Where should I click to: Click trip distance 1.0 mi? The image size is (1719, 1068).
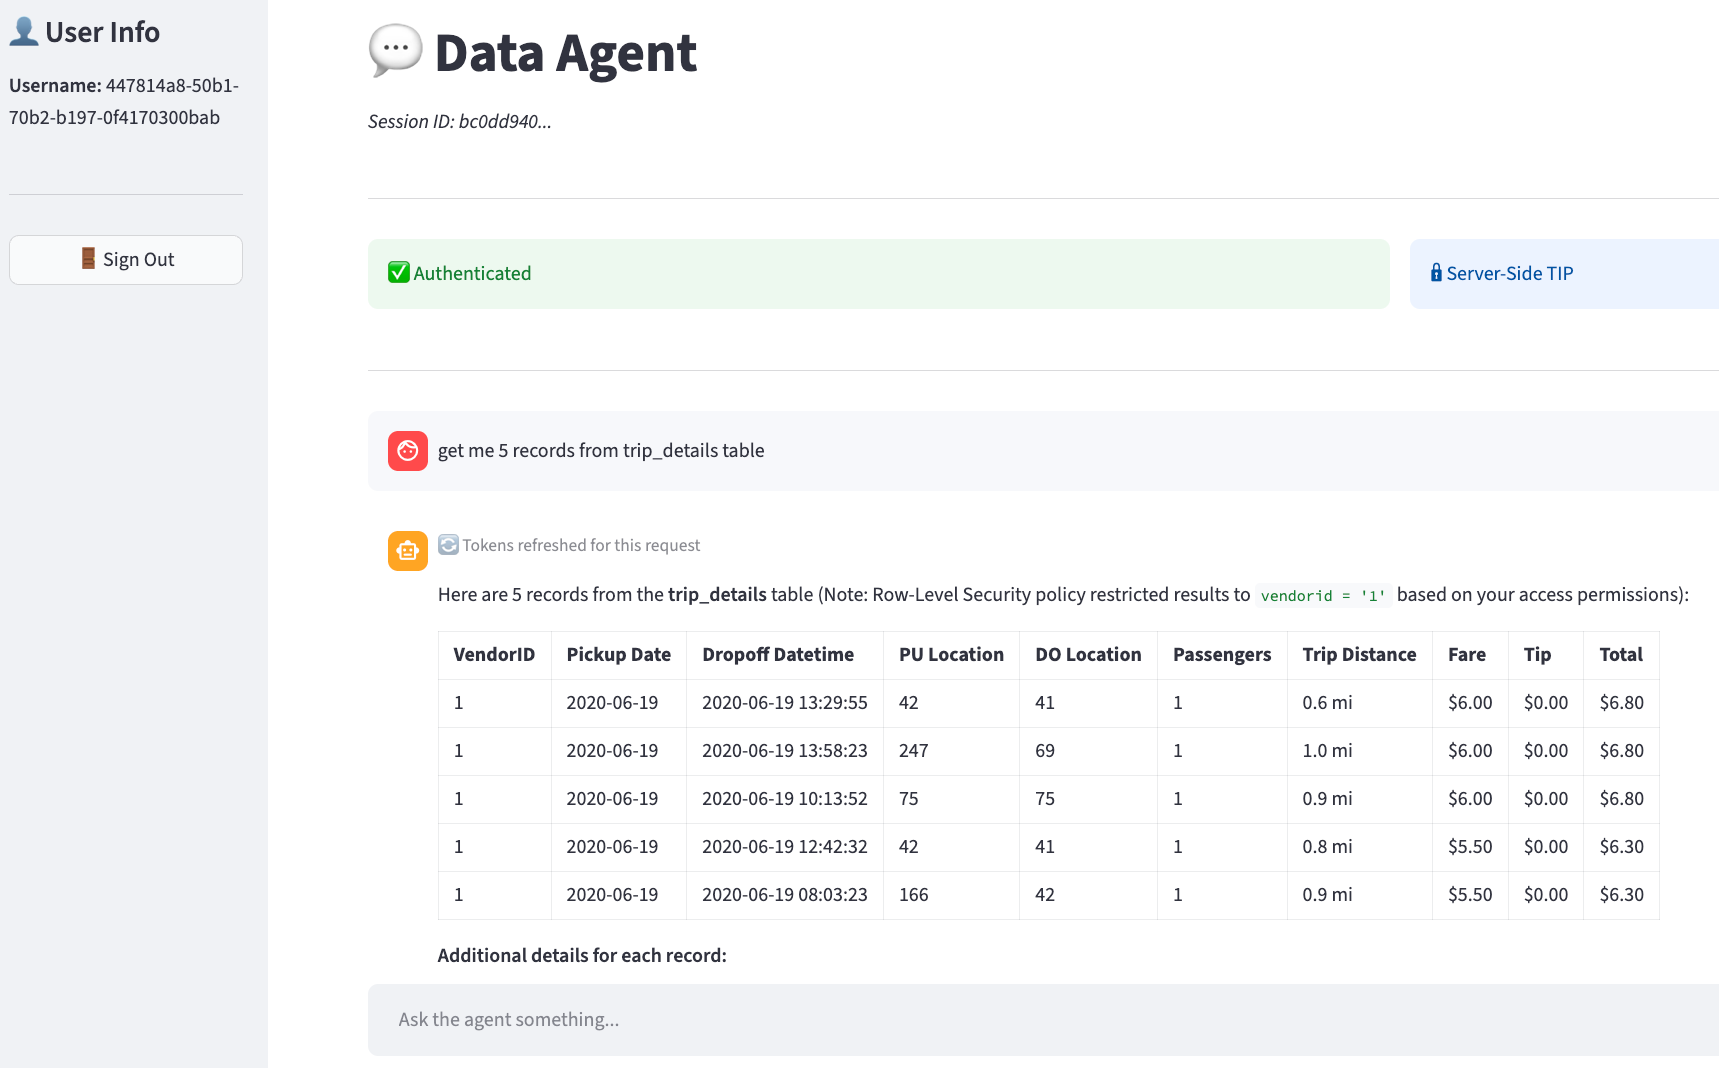(1327, 751)
